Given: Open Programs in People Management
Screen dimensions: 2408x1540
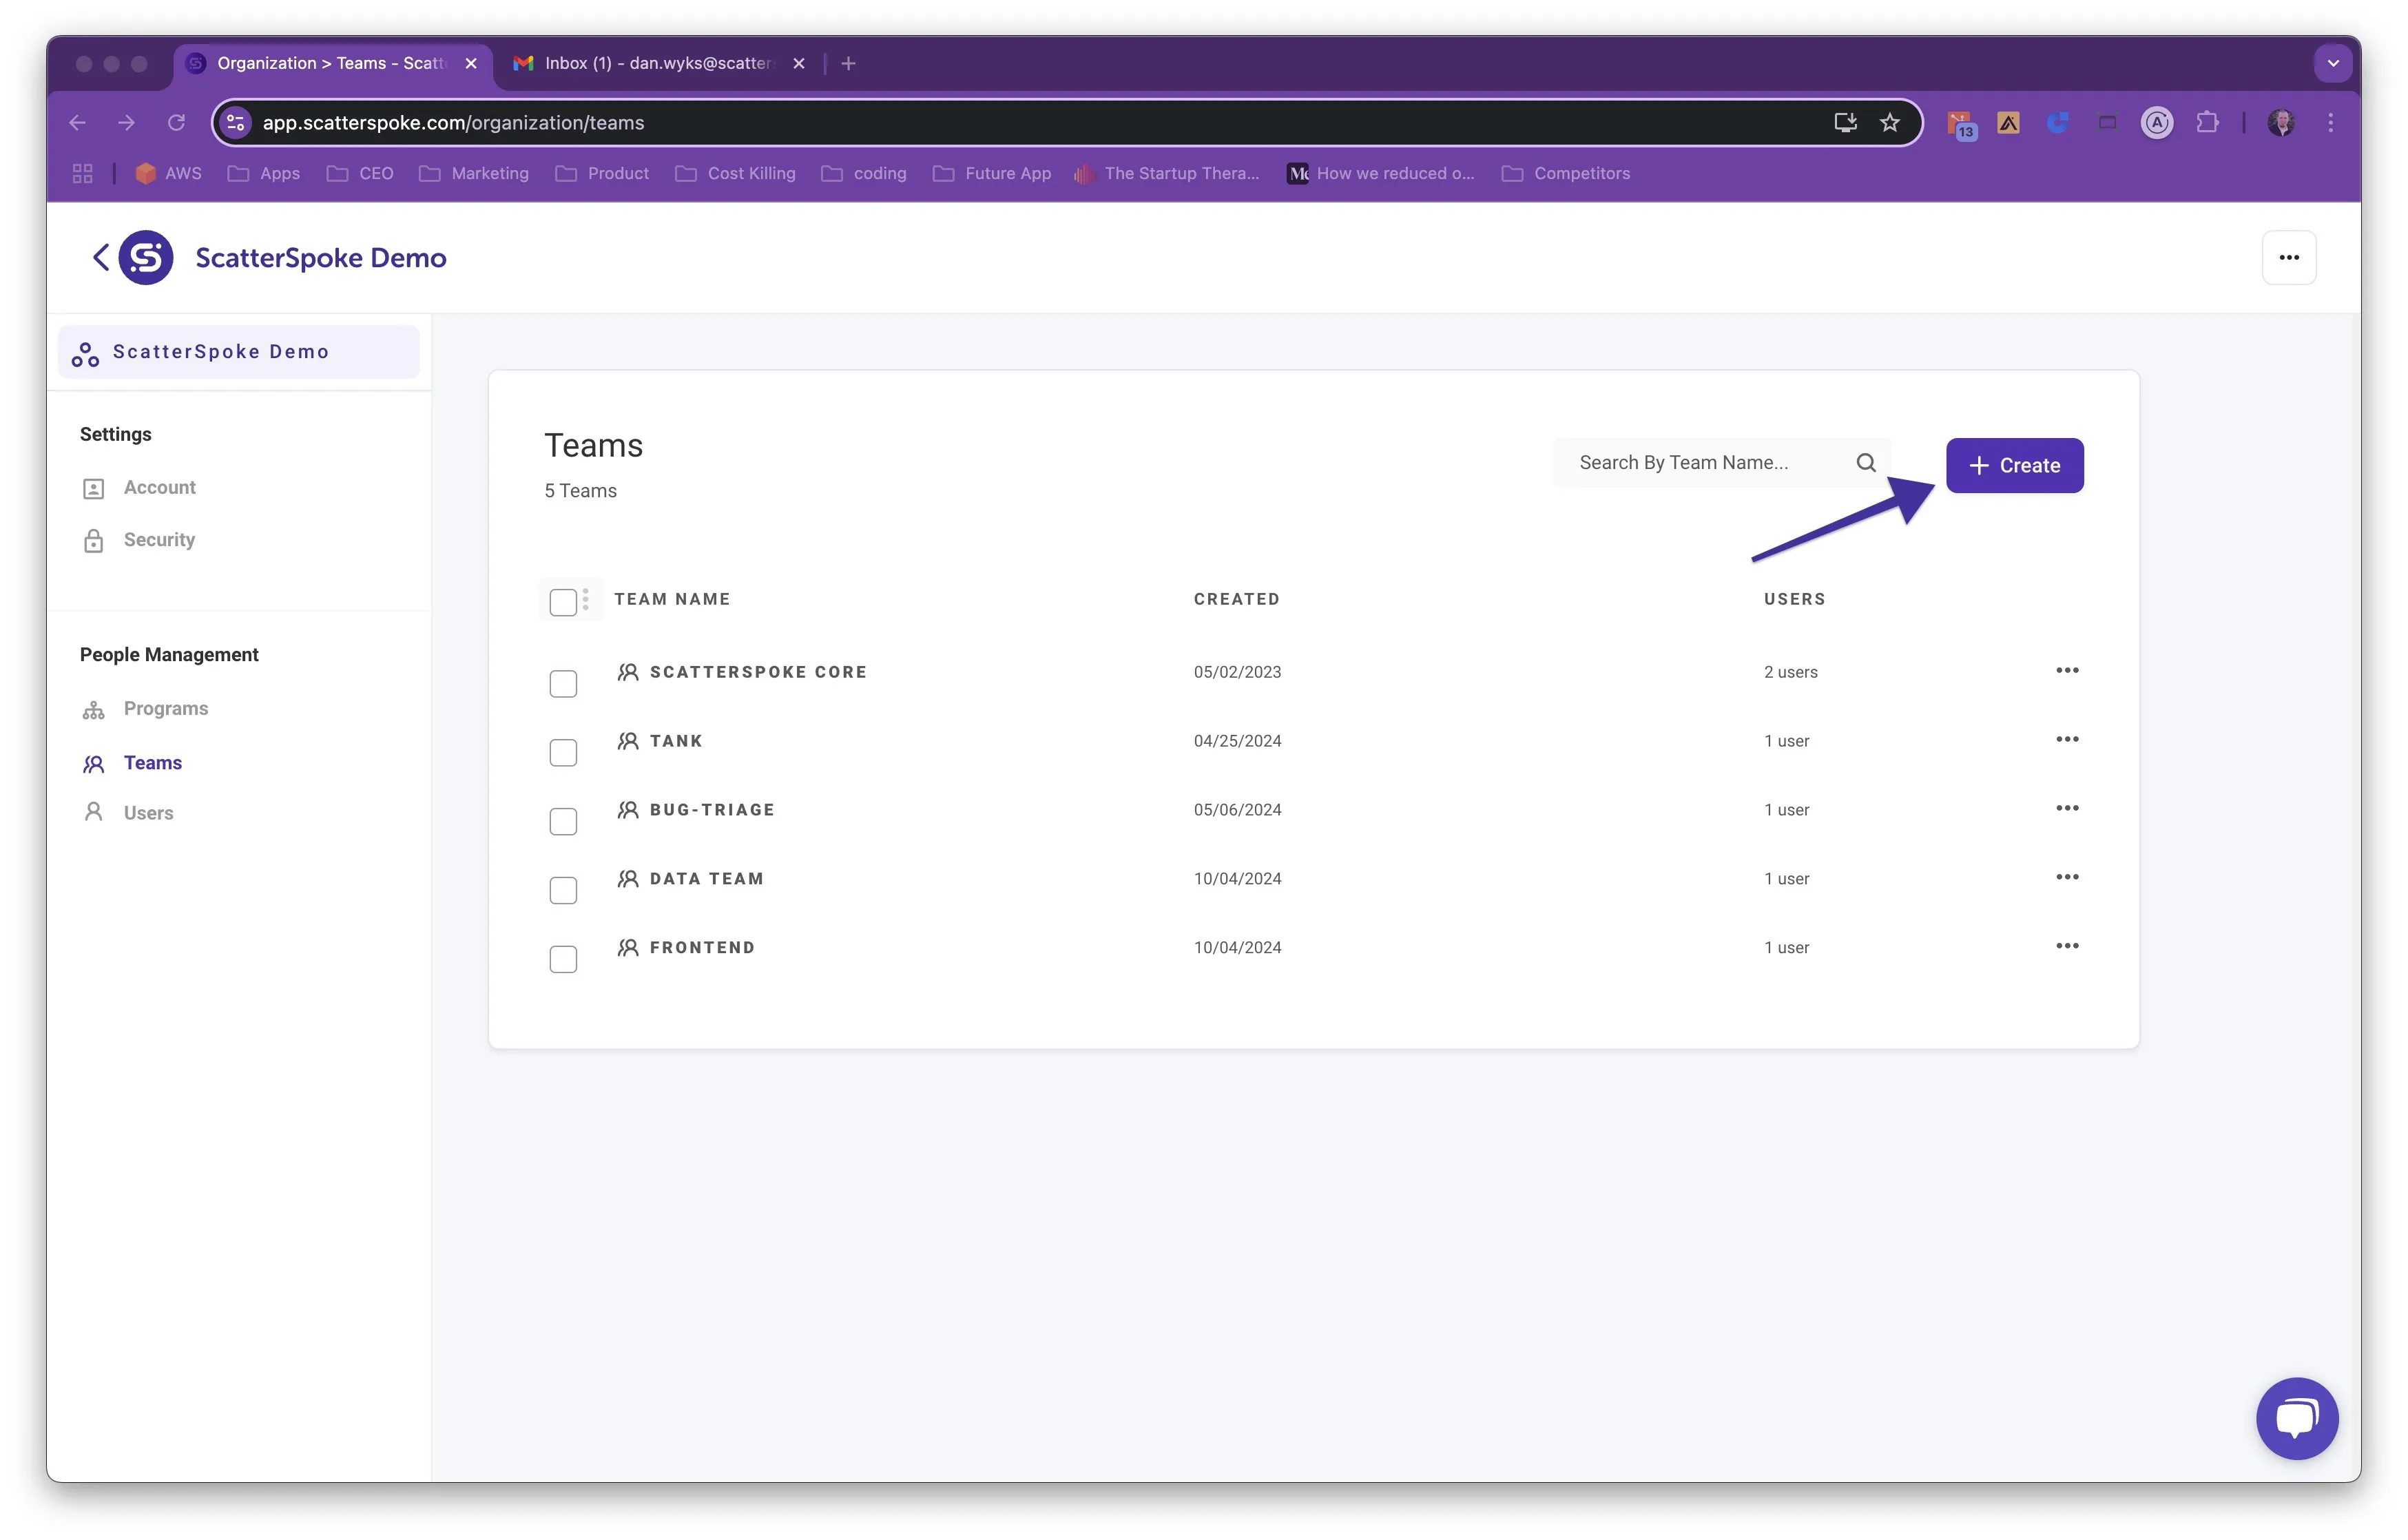Looking at the screenshot, I should click(165, 709).
